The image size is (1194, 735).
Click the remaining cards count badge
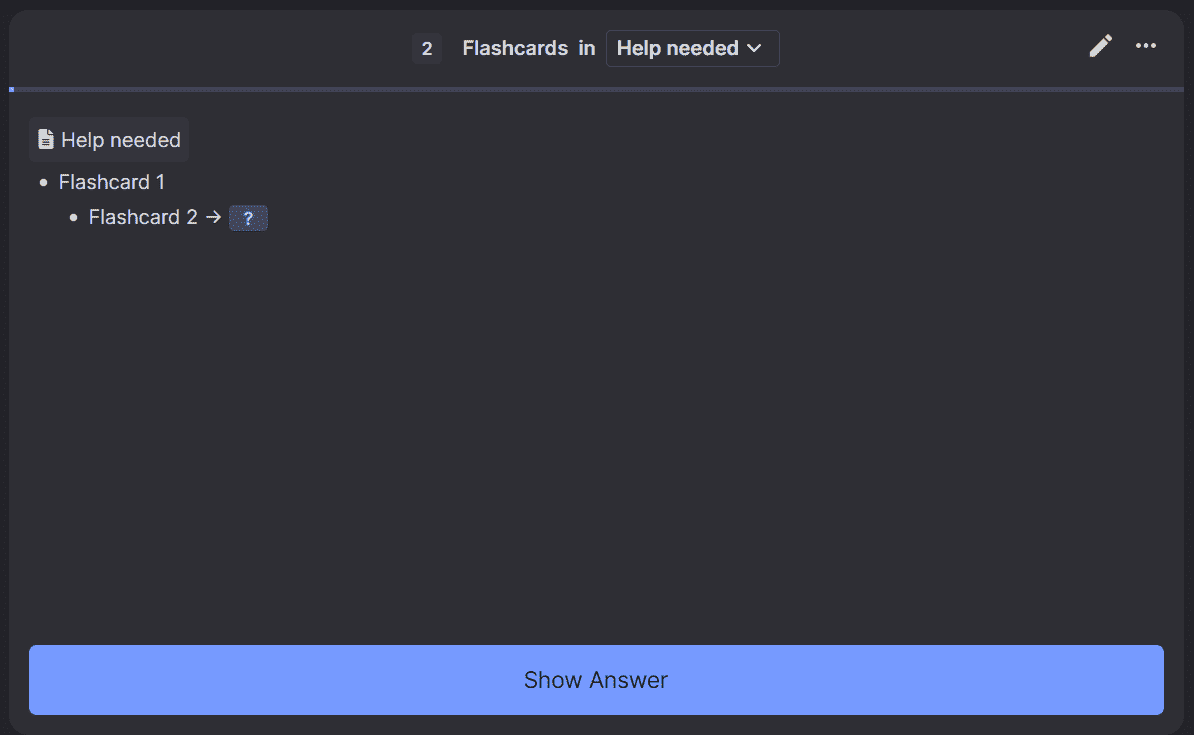(426, 48)
